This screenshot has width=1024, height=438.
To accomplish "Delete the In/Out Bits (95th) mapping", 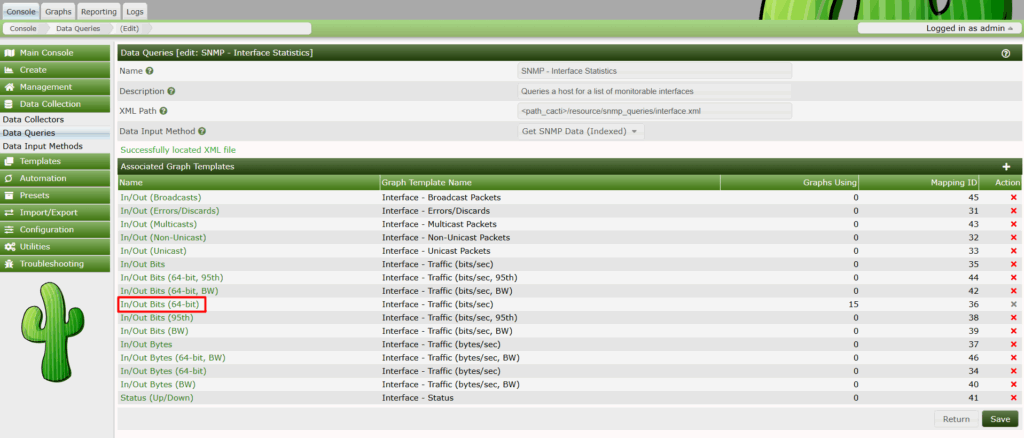I will tap(1014, 318).
